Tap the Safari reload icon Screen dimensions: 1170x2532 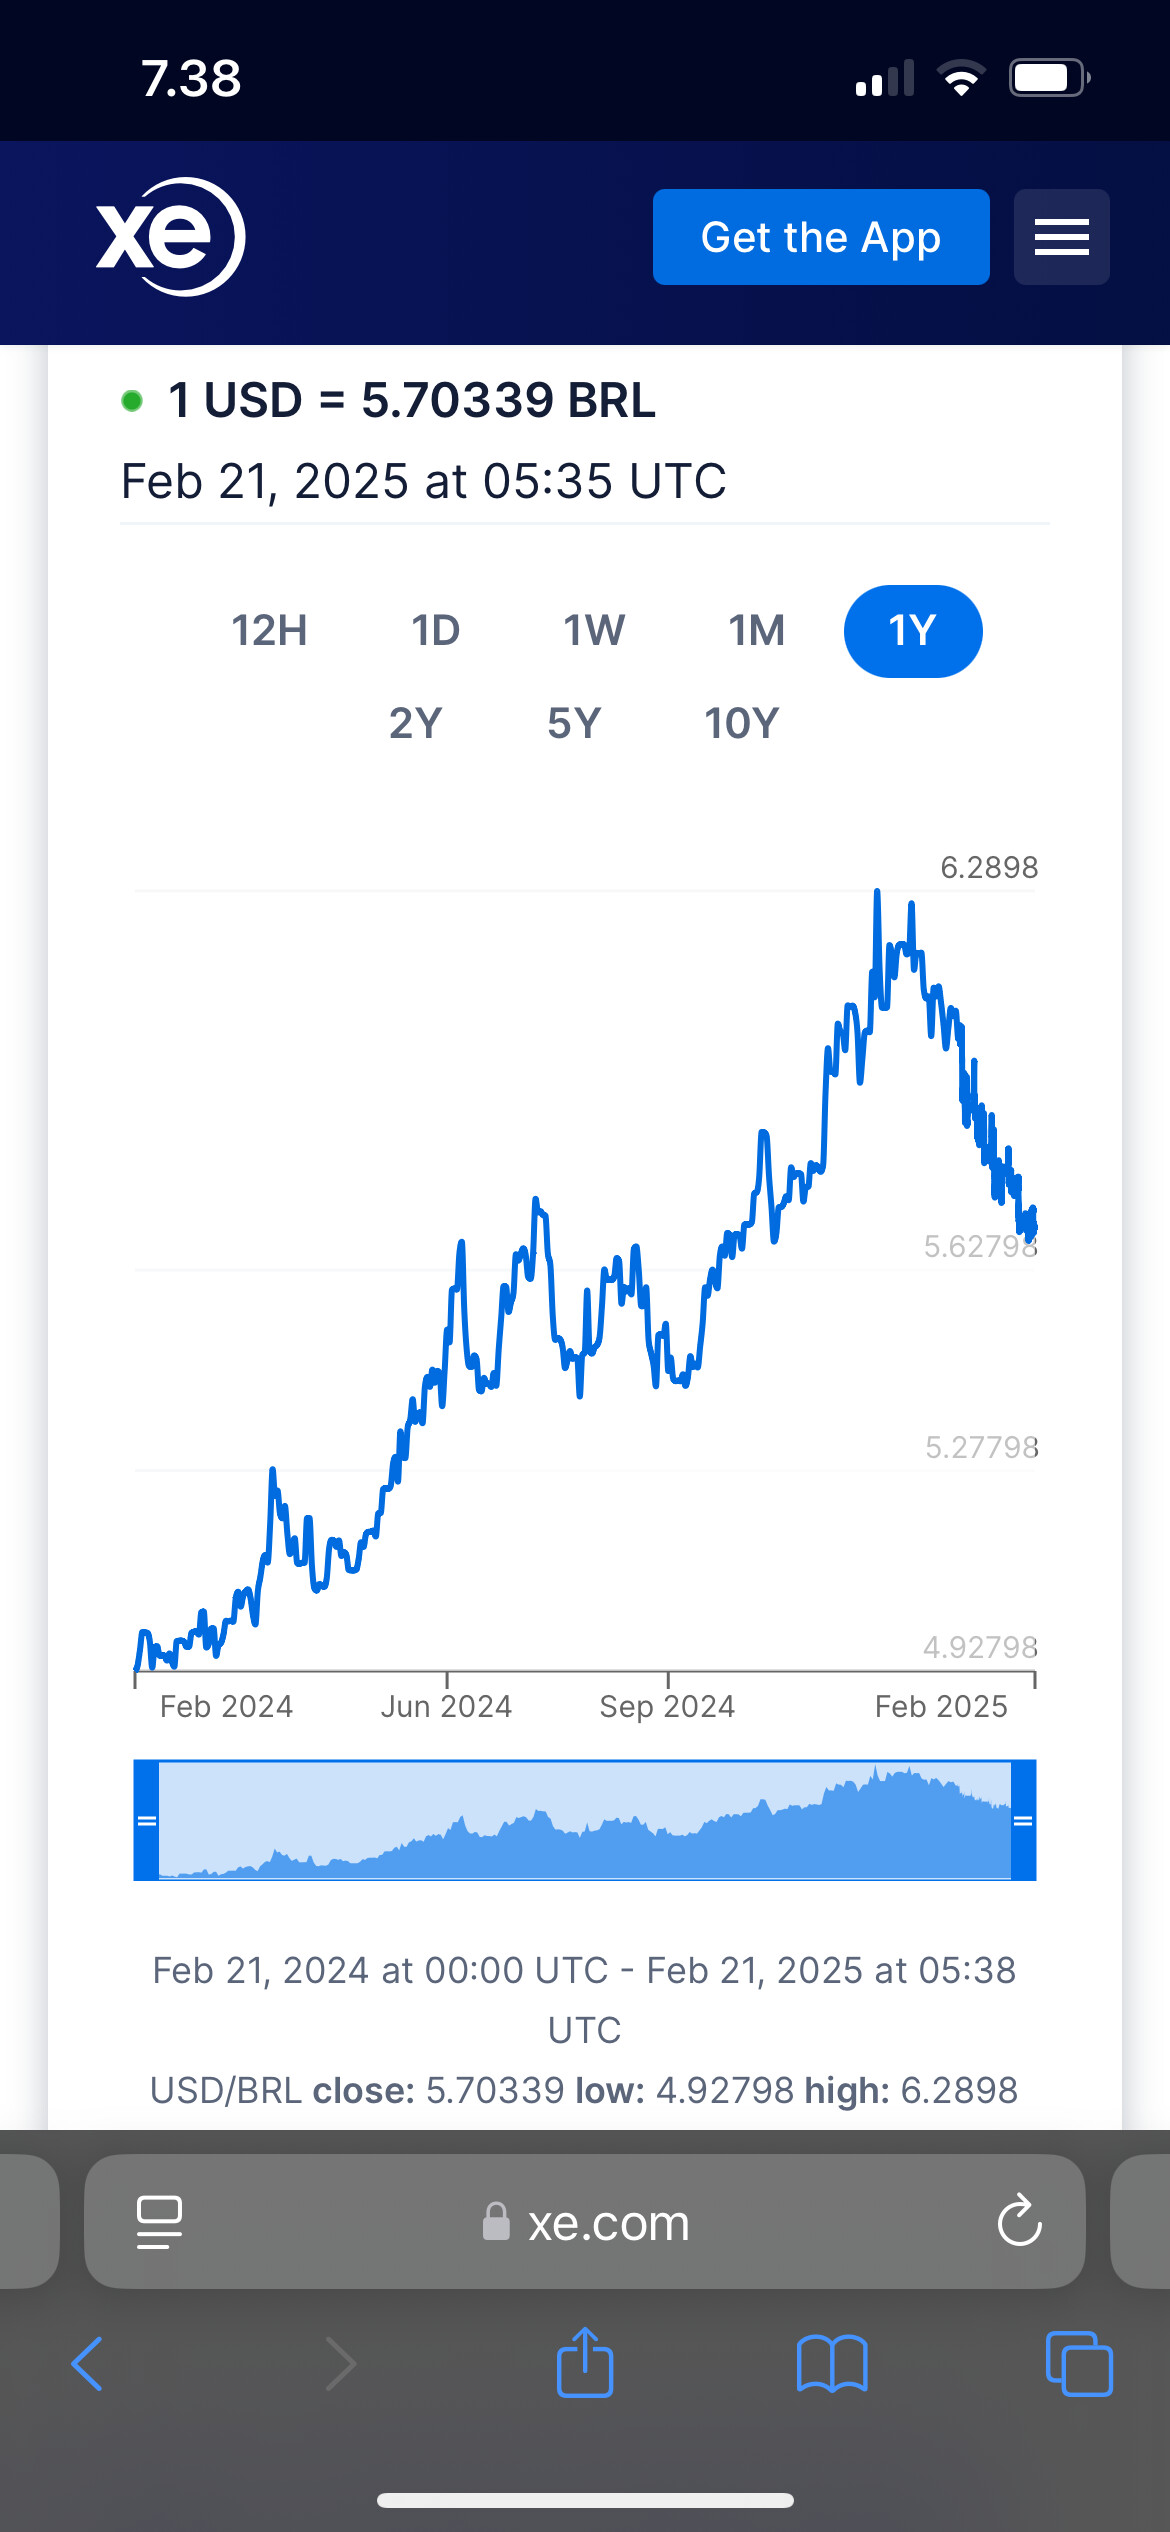click(x=1019, y=2222)
